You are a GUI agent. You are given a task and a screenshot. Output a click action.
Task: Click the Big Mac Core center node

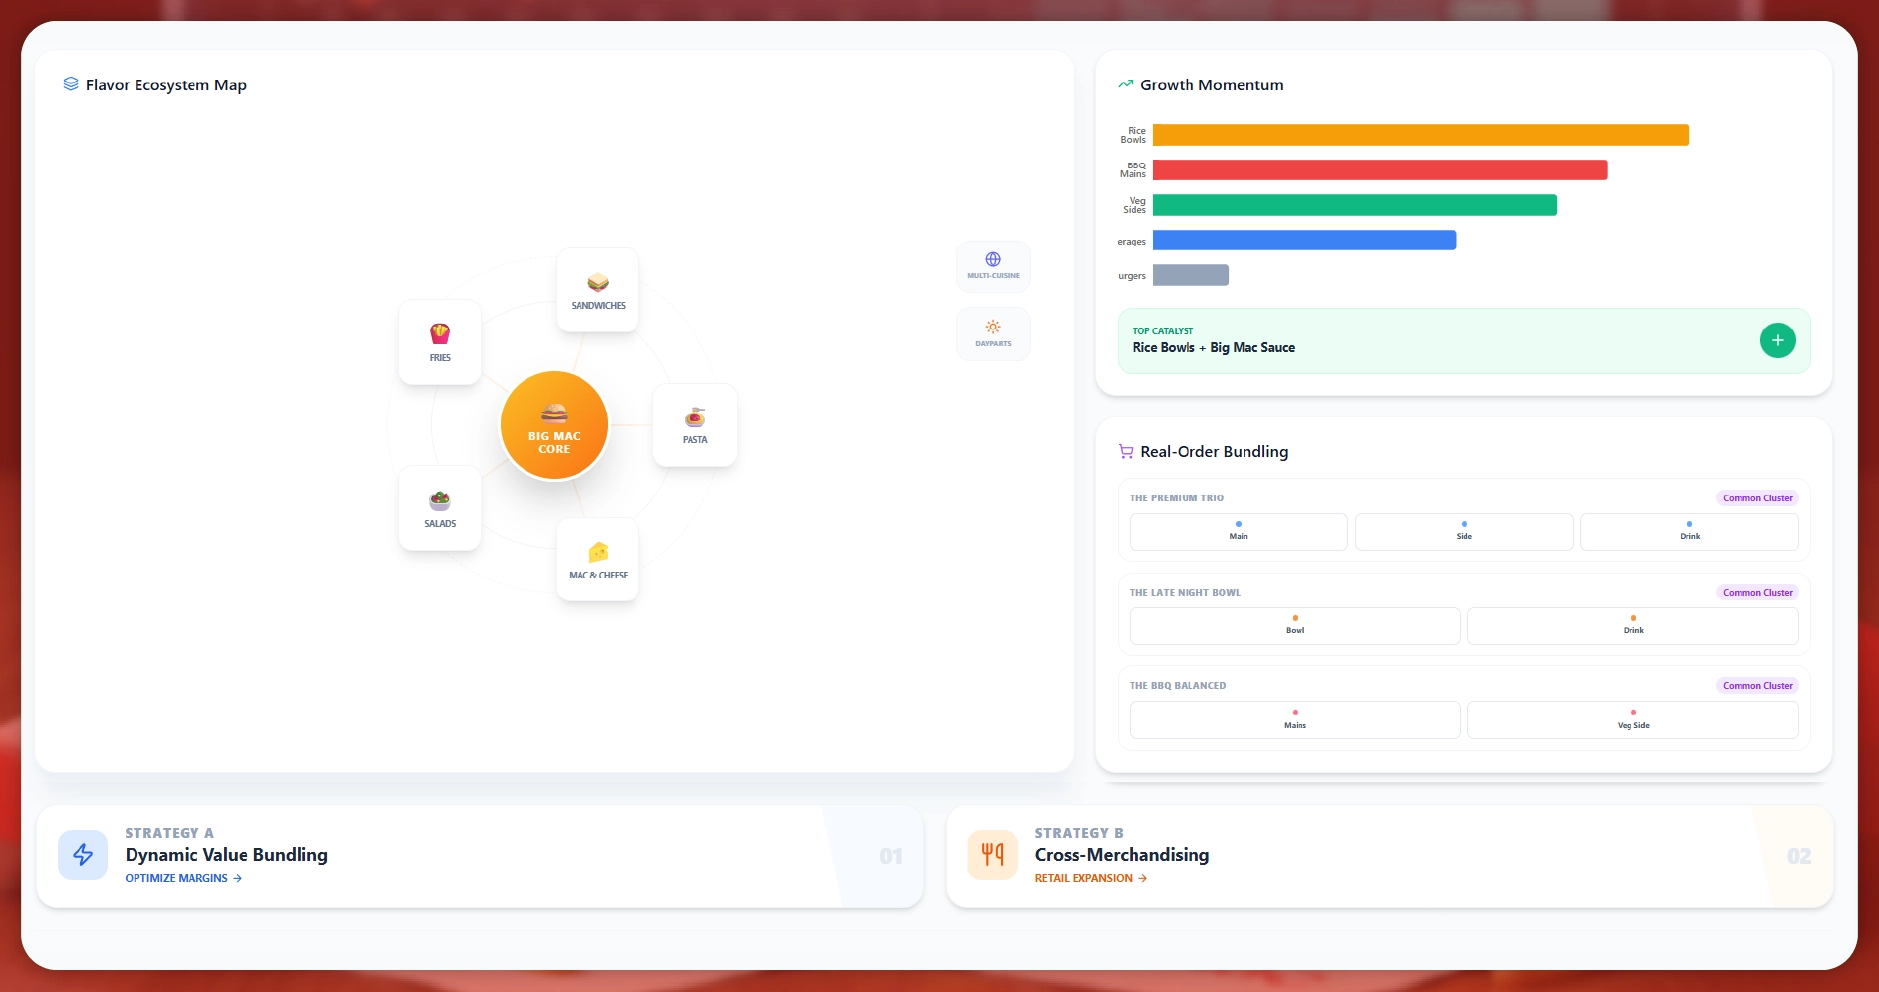(554, 426)
